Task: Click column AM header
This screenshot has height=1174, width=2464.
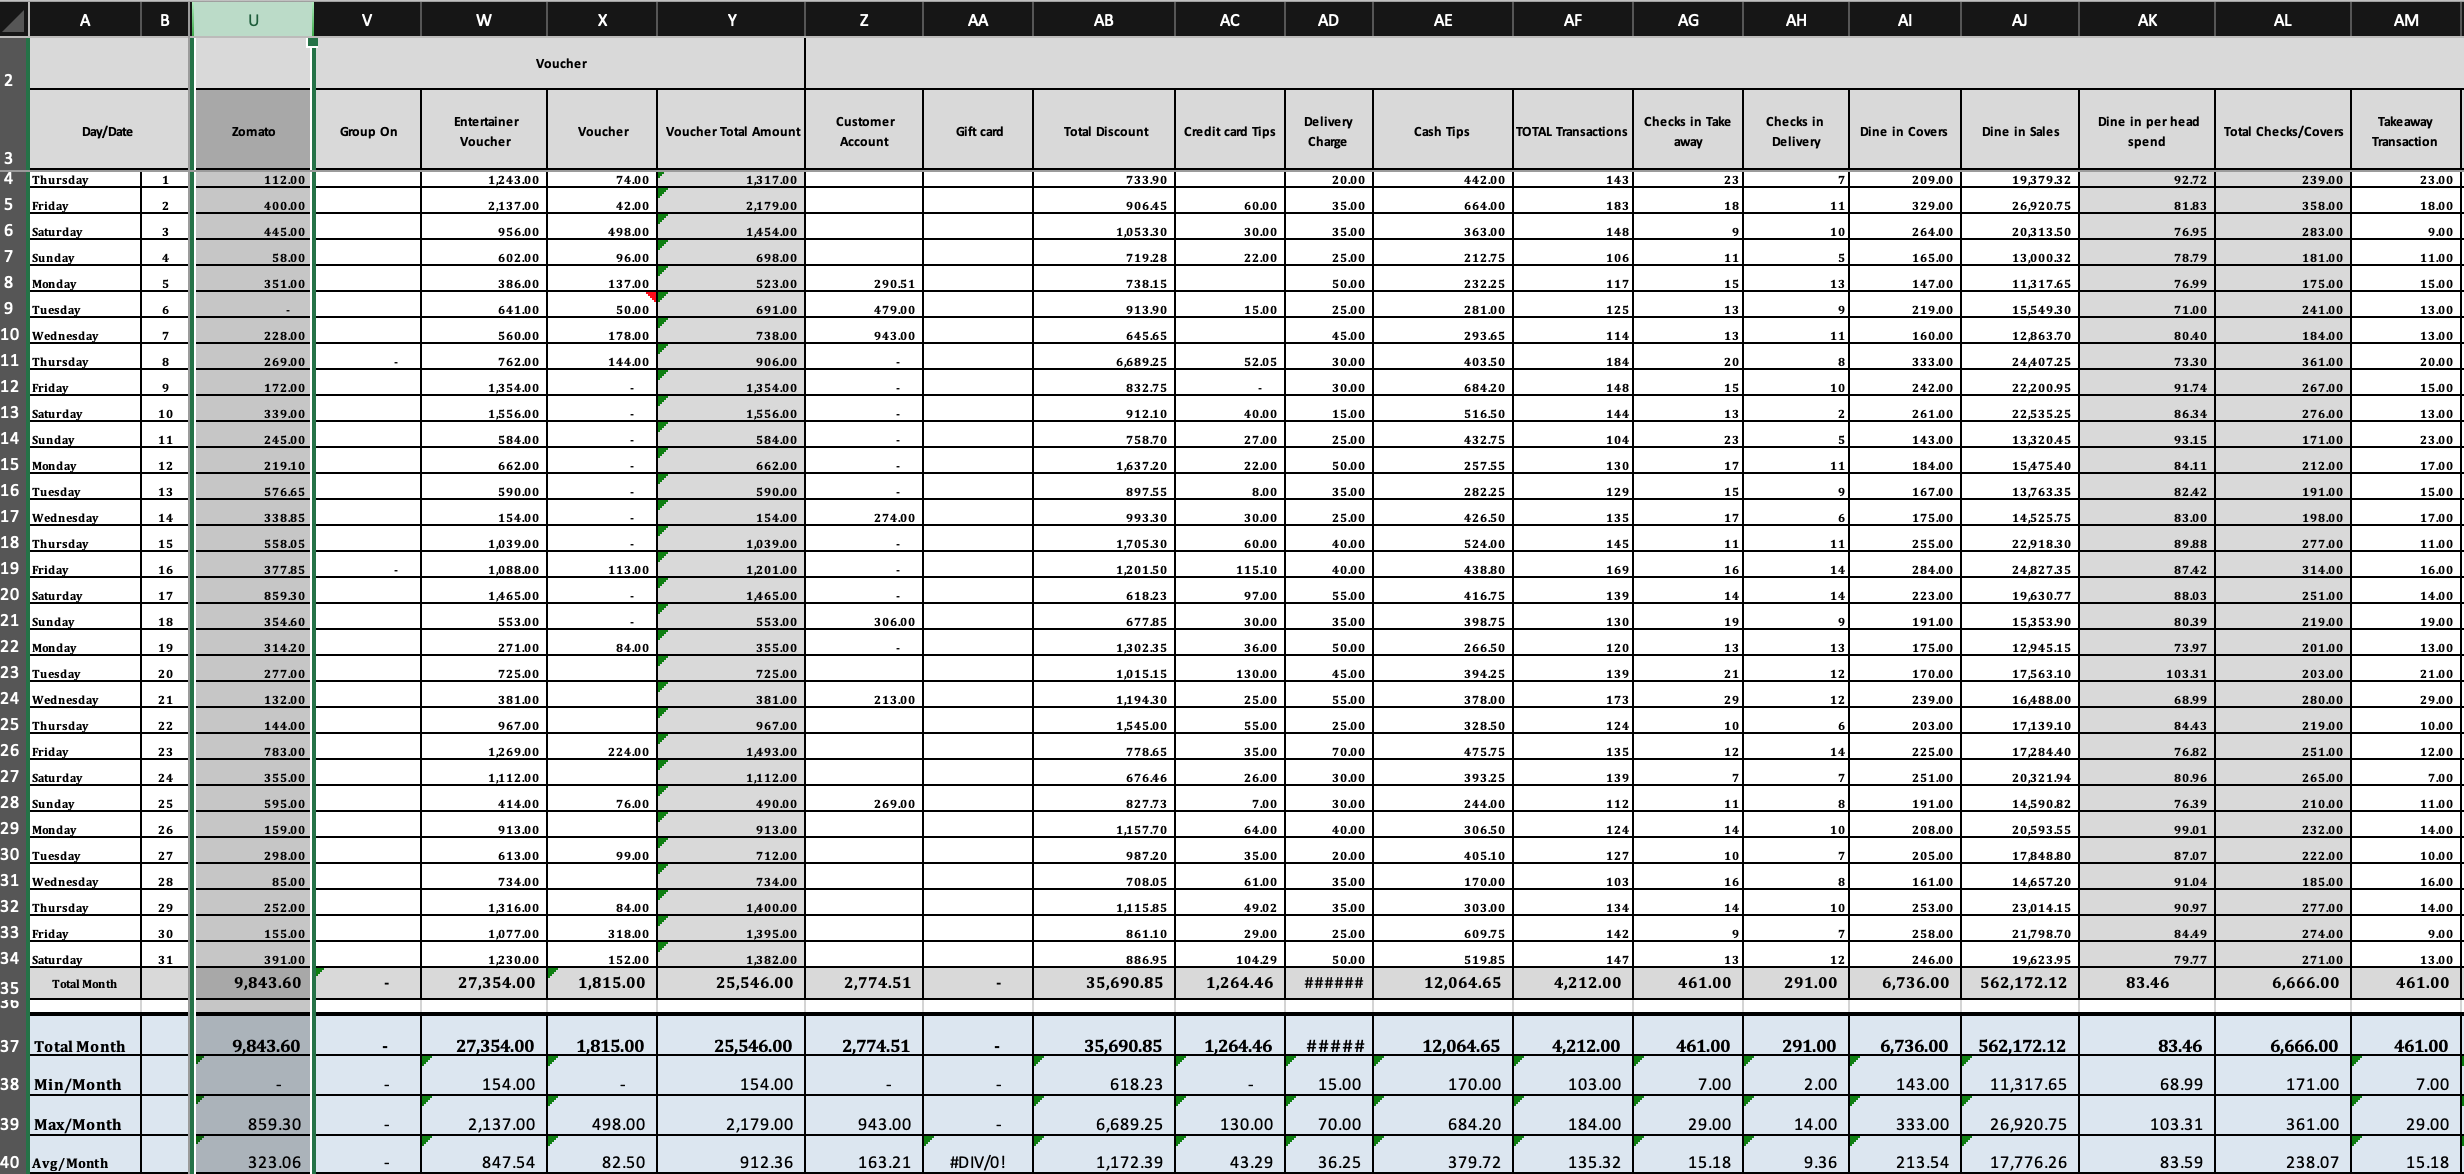Action: point(2406,20)
